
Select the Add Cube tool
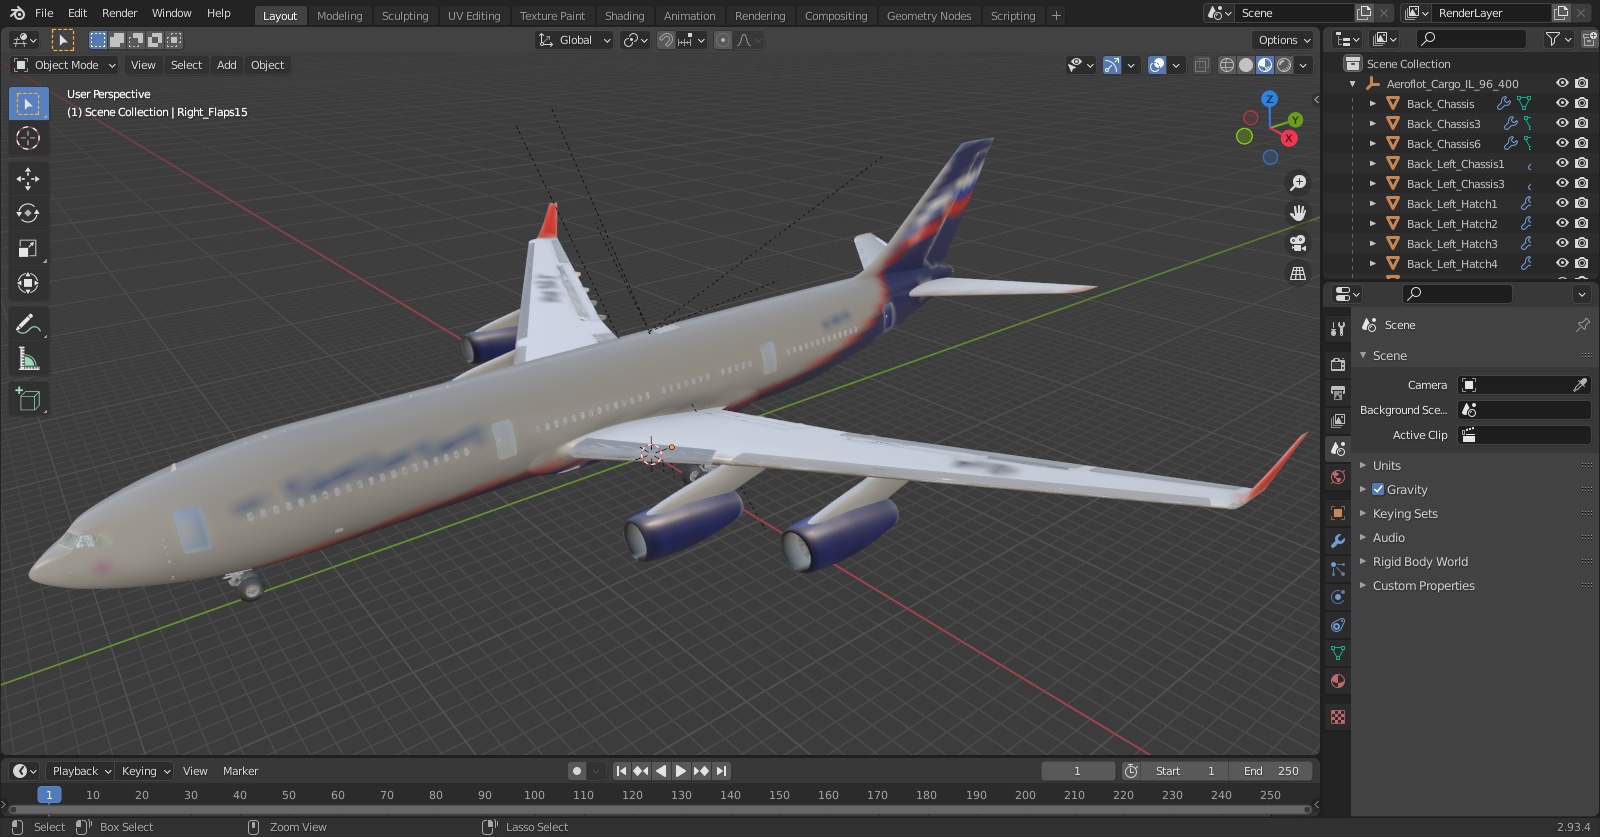[28, 400]
